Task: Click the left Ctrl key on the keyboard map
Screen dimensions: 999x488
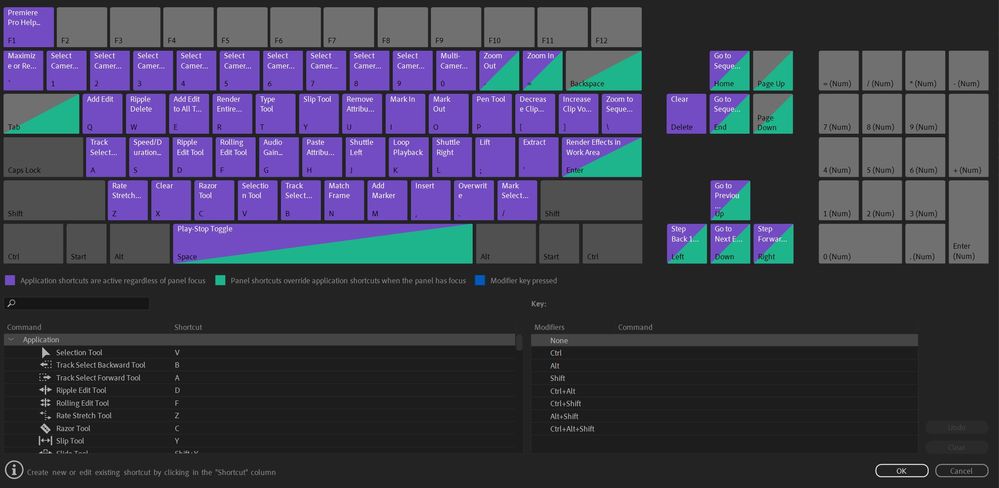Action: [33, 243]
